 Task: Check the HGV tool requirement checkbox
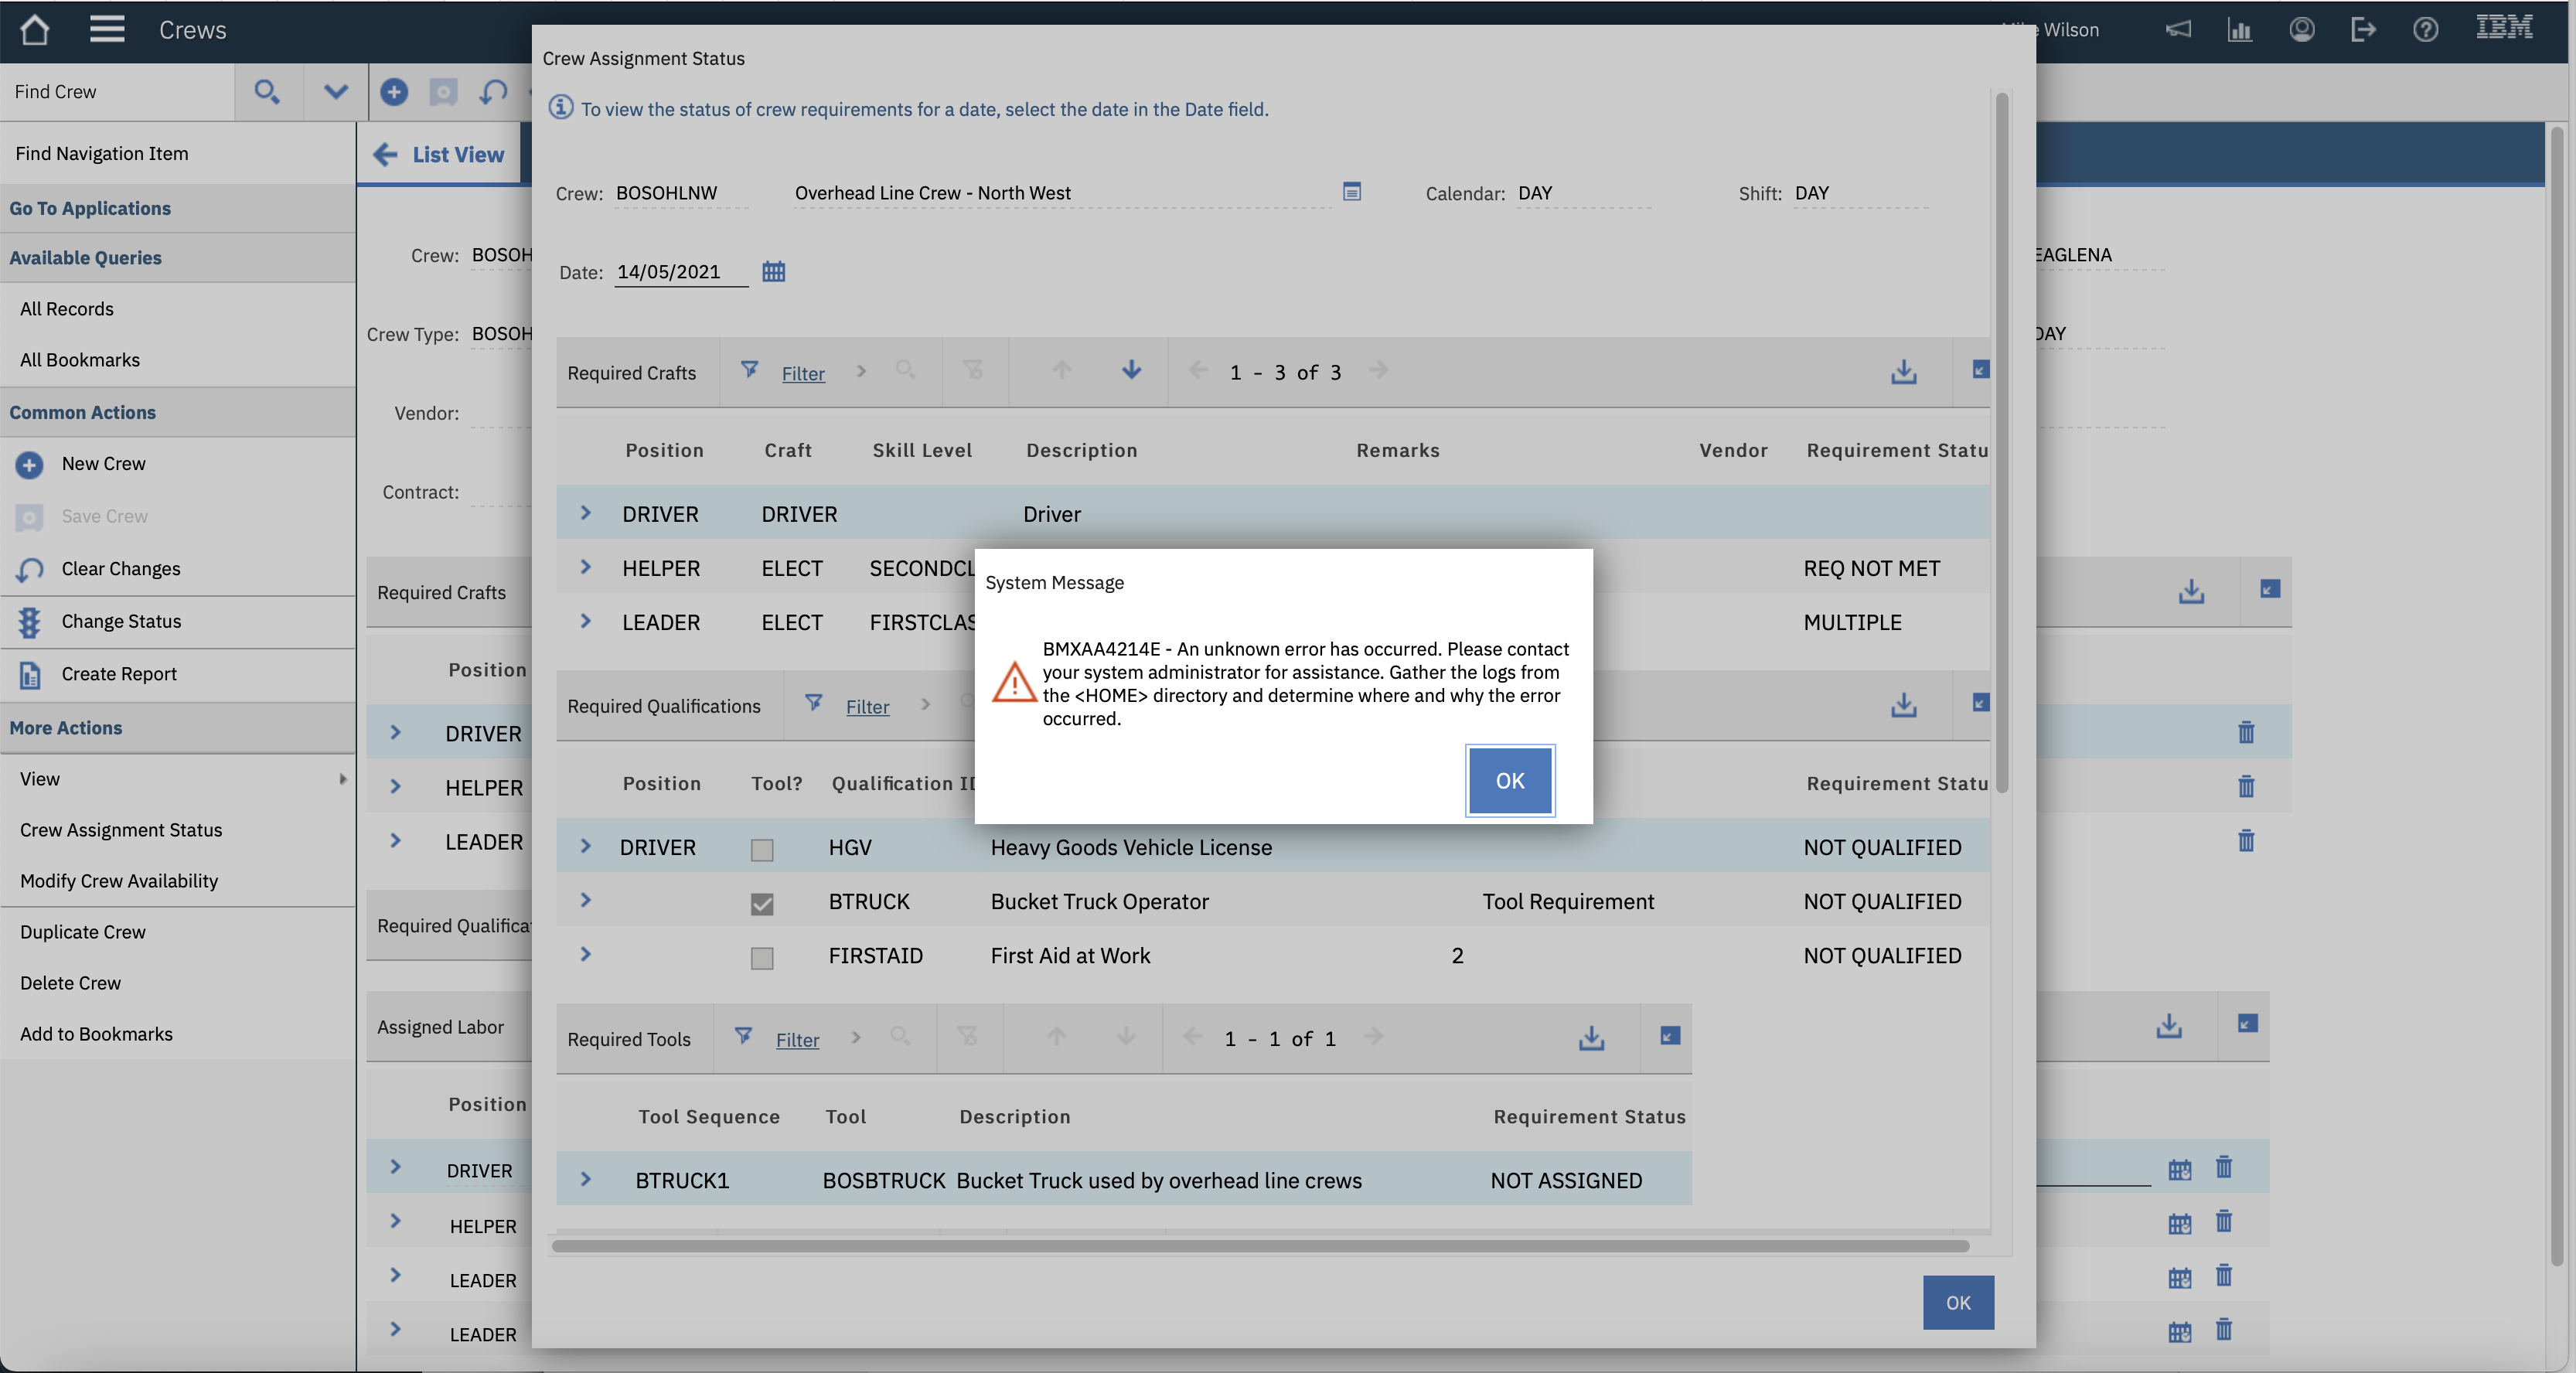pyautogui.click(x=762, y=850)
